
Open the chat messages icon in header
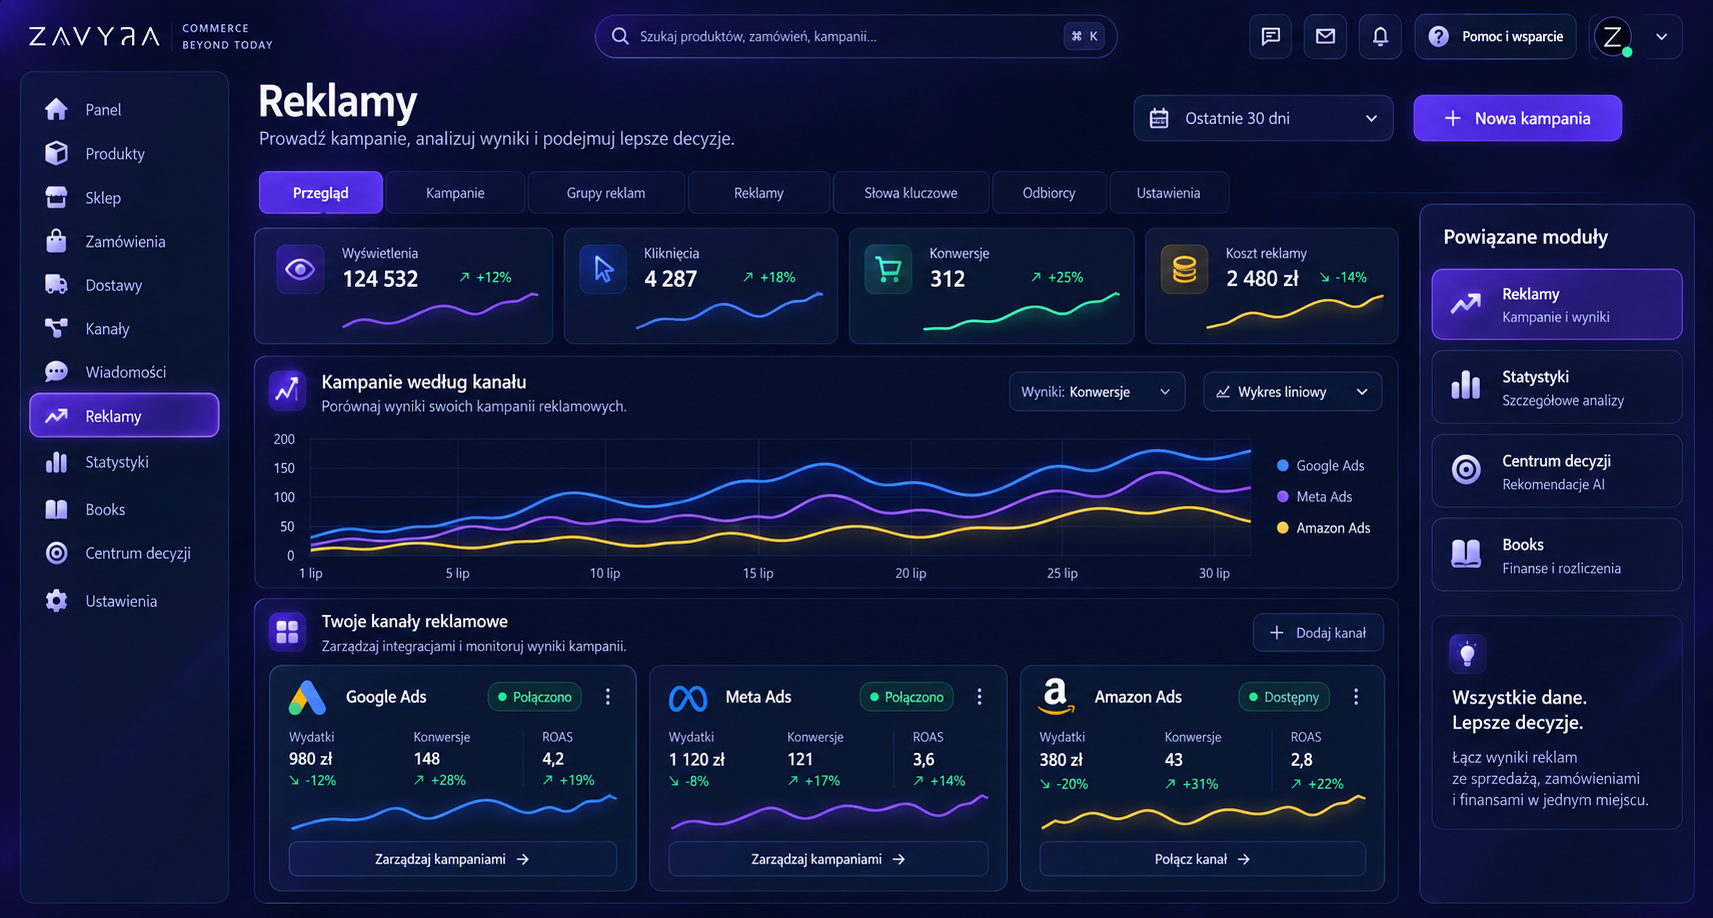(1271, 37)
